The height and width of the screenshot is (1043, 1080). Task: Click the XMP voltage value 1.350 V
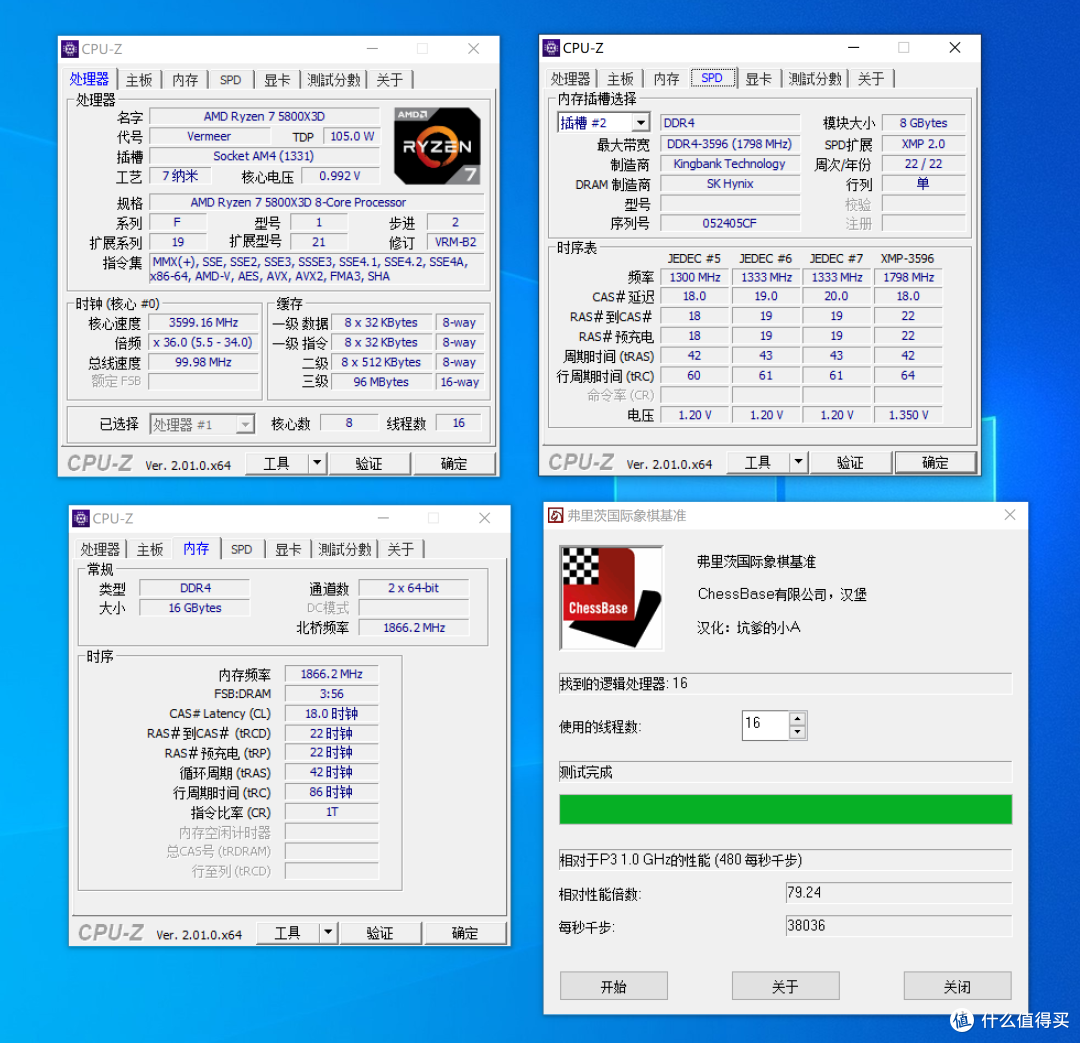coord(908,415)
